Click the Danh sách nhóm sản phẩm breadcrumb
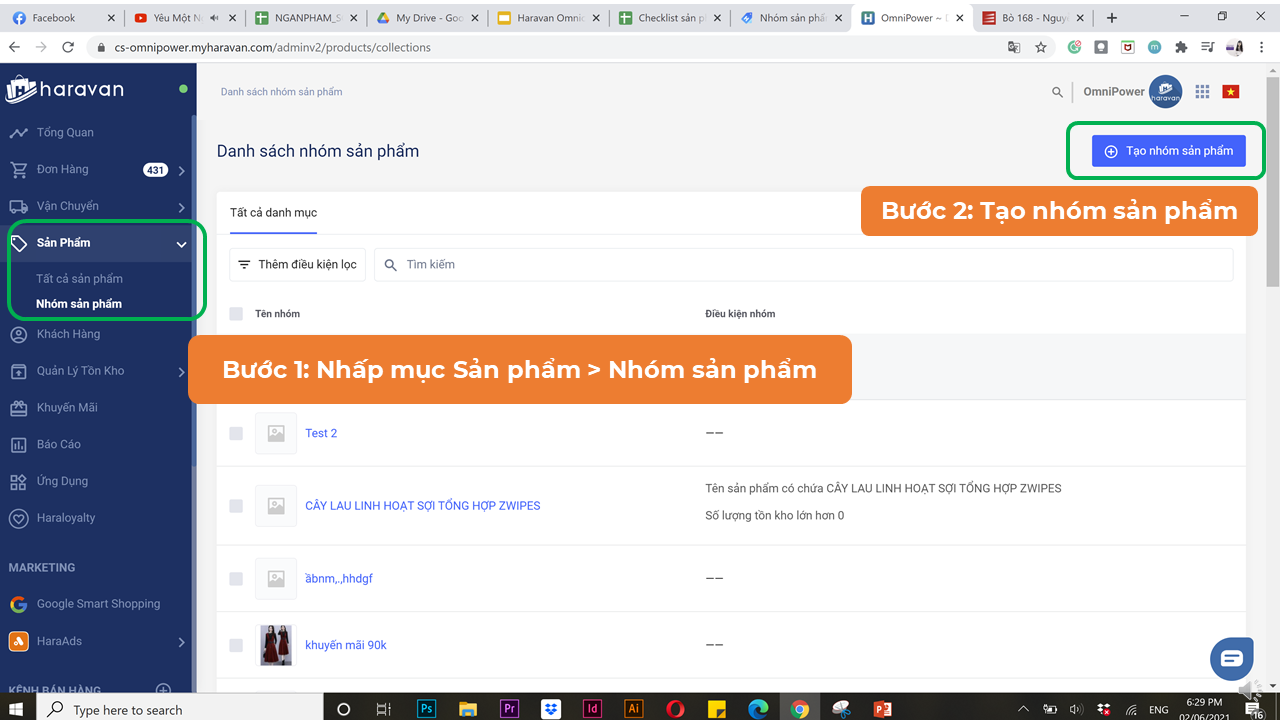Screen dimensions: 1280x720 [281, 92]
